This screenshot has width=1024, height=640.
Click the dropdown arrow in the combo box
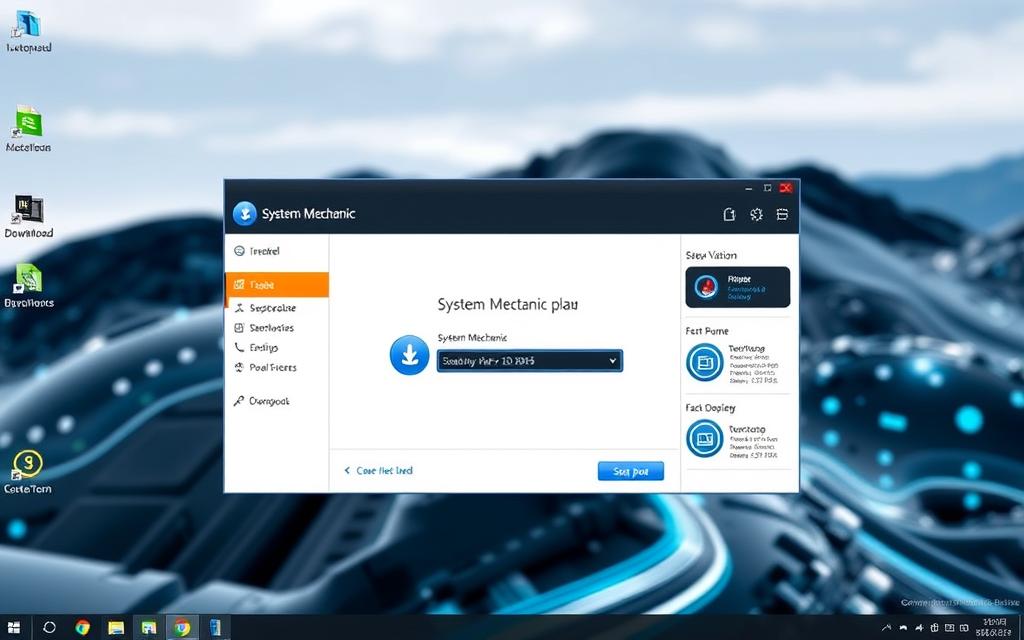pos(612,360)
